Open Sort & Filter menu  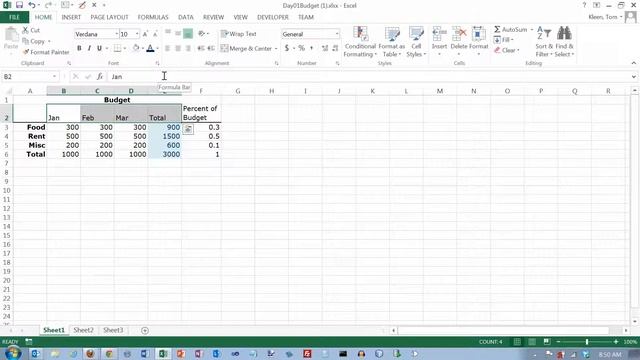point(544,42)
